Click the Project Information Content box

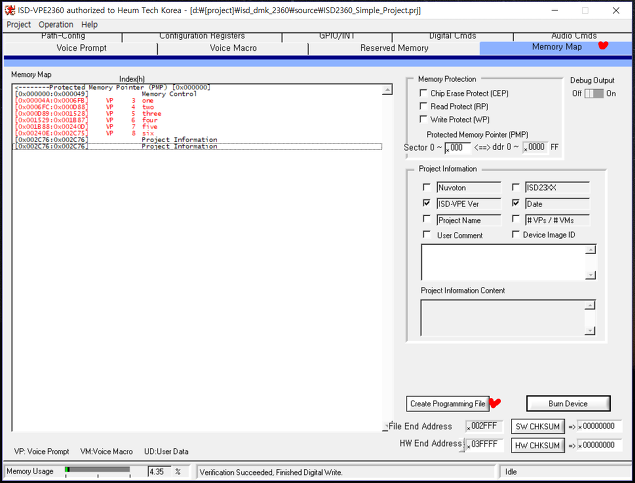pos(503,318)
